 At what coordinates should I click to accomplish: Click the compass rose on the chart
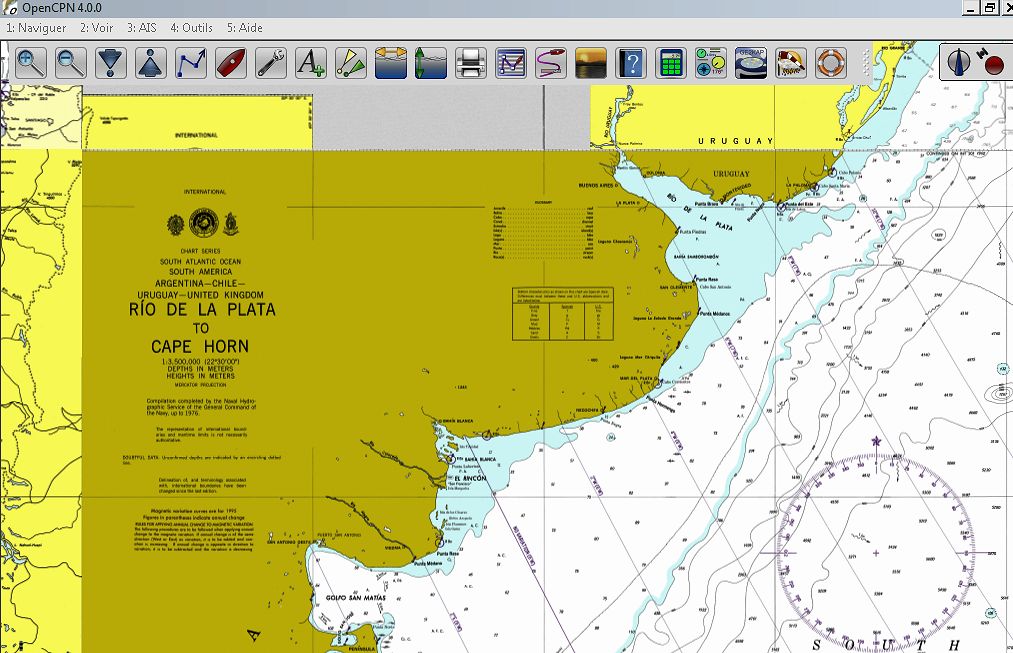point(877,553)
